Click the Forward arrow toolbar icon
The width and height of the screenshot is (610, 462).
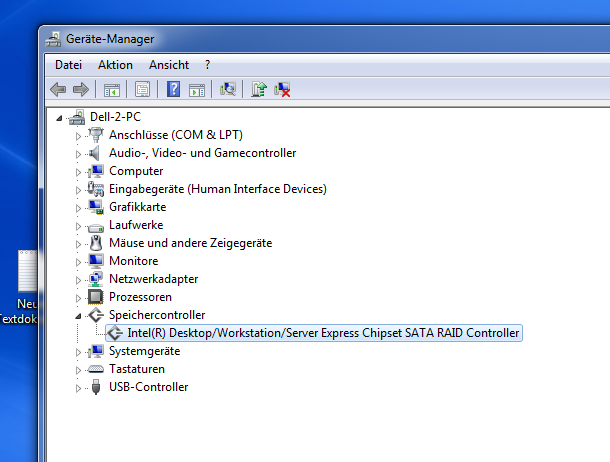coord(81,89)
